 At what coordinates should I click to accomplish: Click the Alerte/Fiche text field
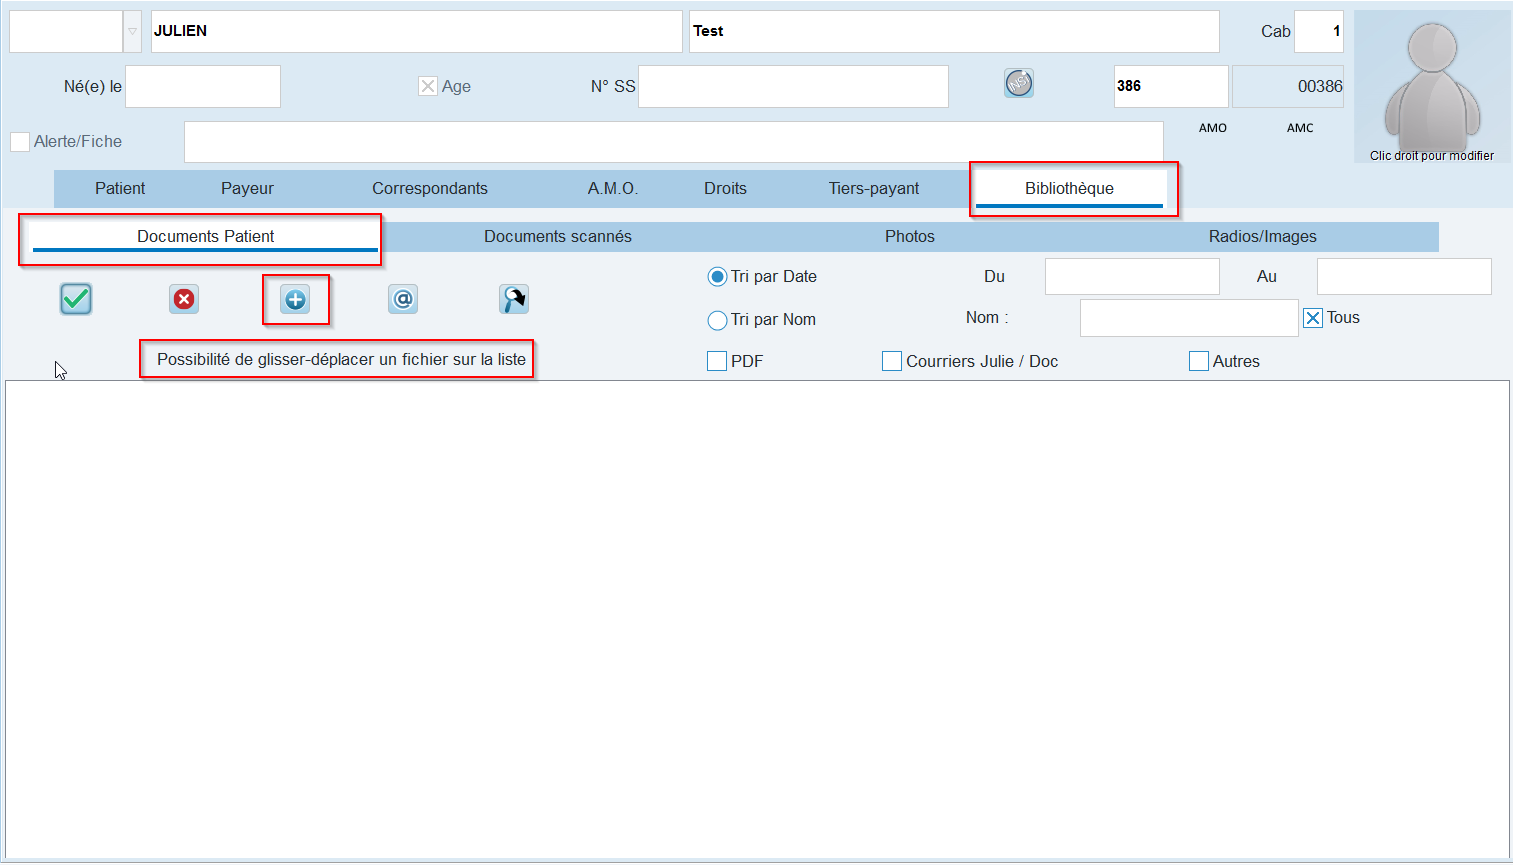point(674,142)
